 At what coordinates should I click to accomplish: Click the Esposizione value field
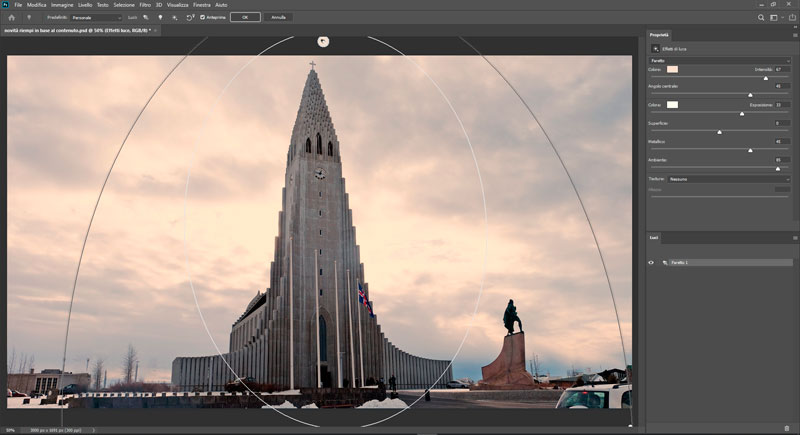coord(782,105)
